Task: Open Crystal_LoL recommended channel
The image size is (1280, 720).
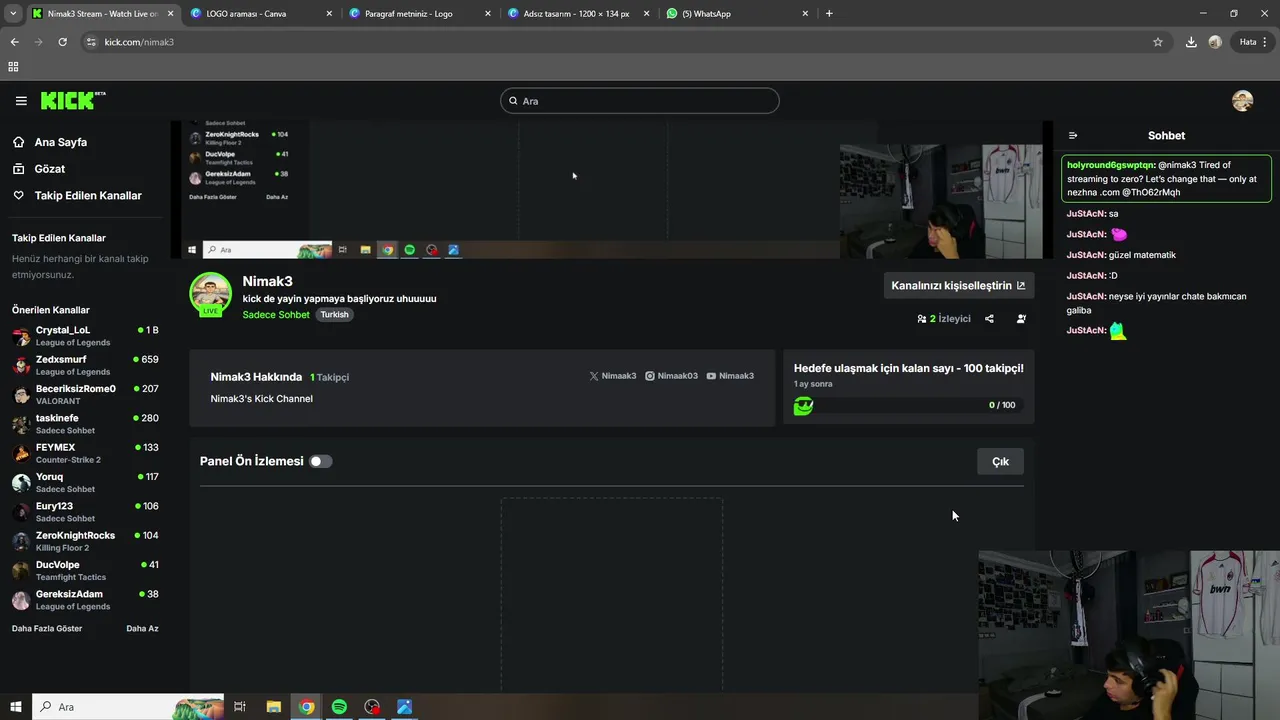Action: (85, 336)
